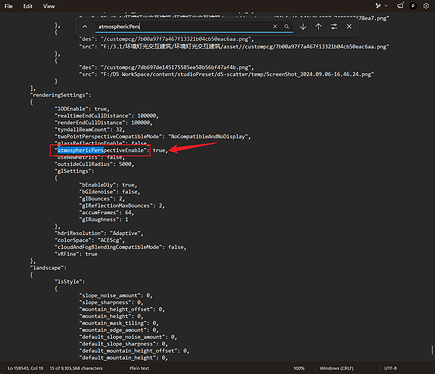Screen dimensions: 435x374
Task: Click the "mountain_mask_tiling": 0 line
Action: 119,323
